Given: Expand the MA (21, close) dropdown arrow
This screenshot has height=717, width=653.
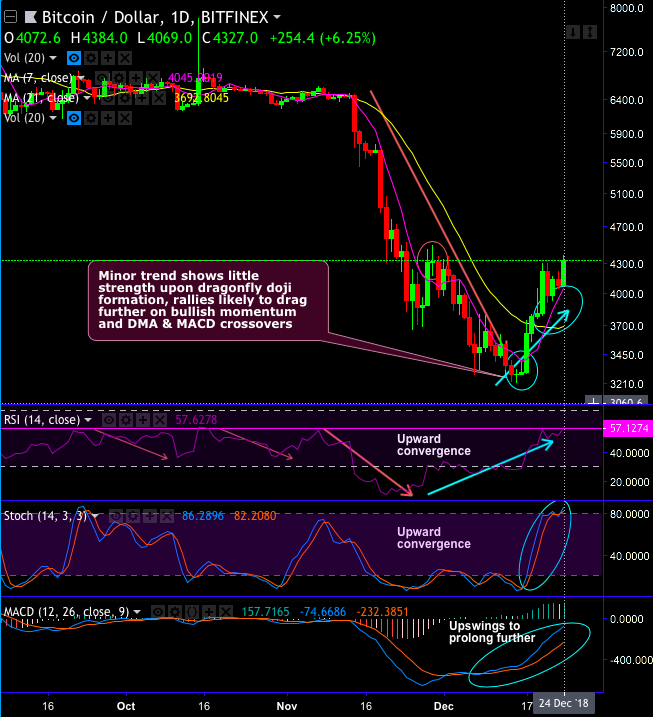Looking at the screenshot, I should click(86, 98).
